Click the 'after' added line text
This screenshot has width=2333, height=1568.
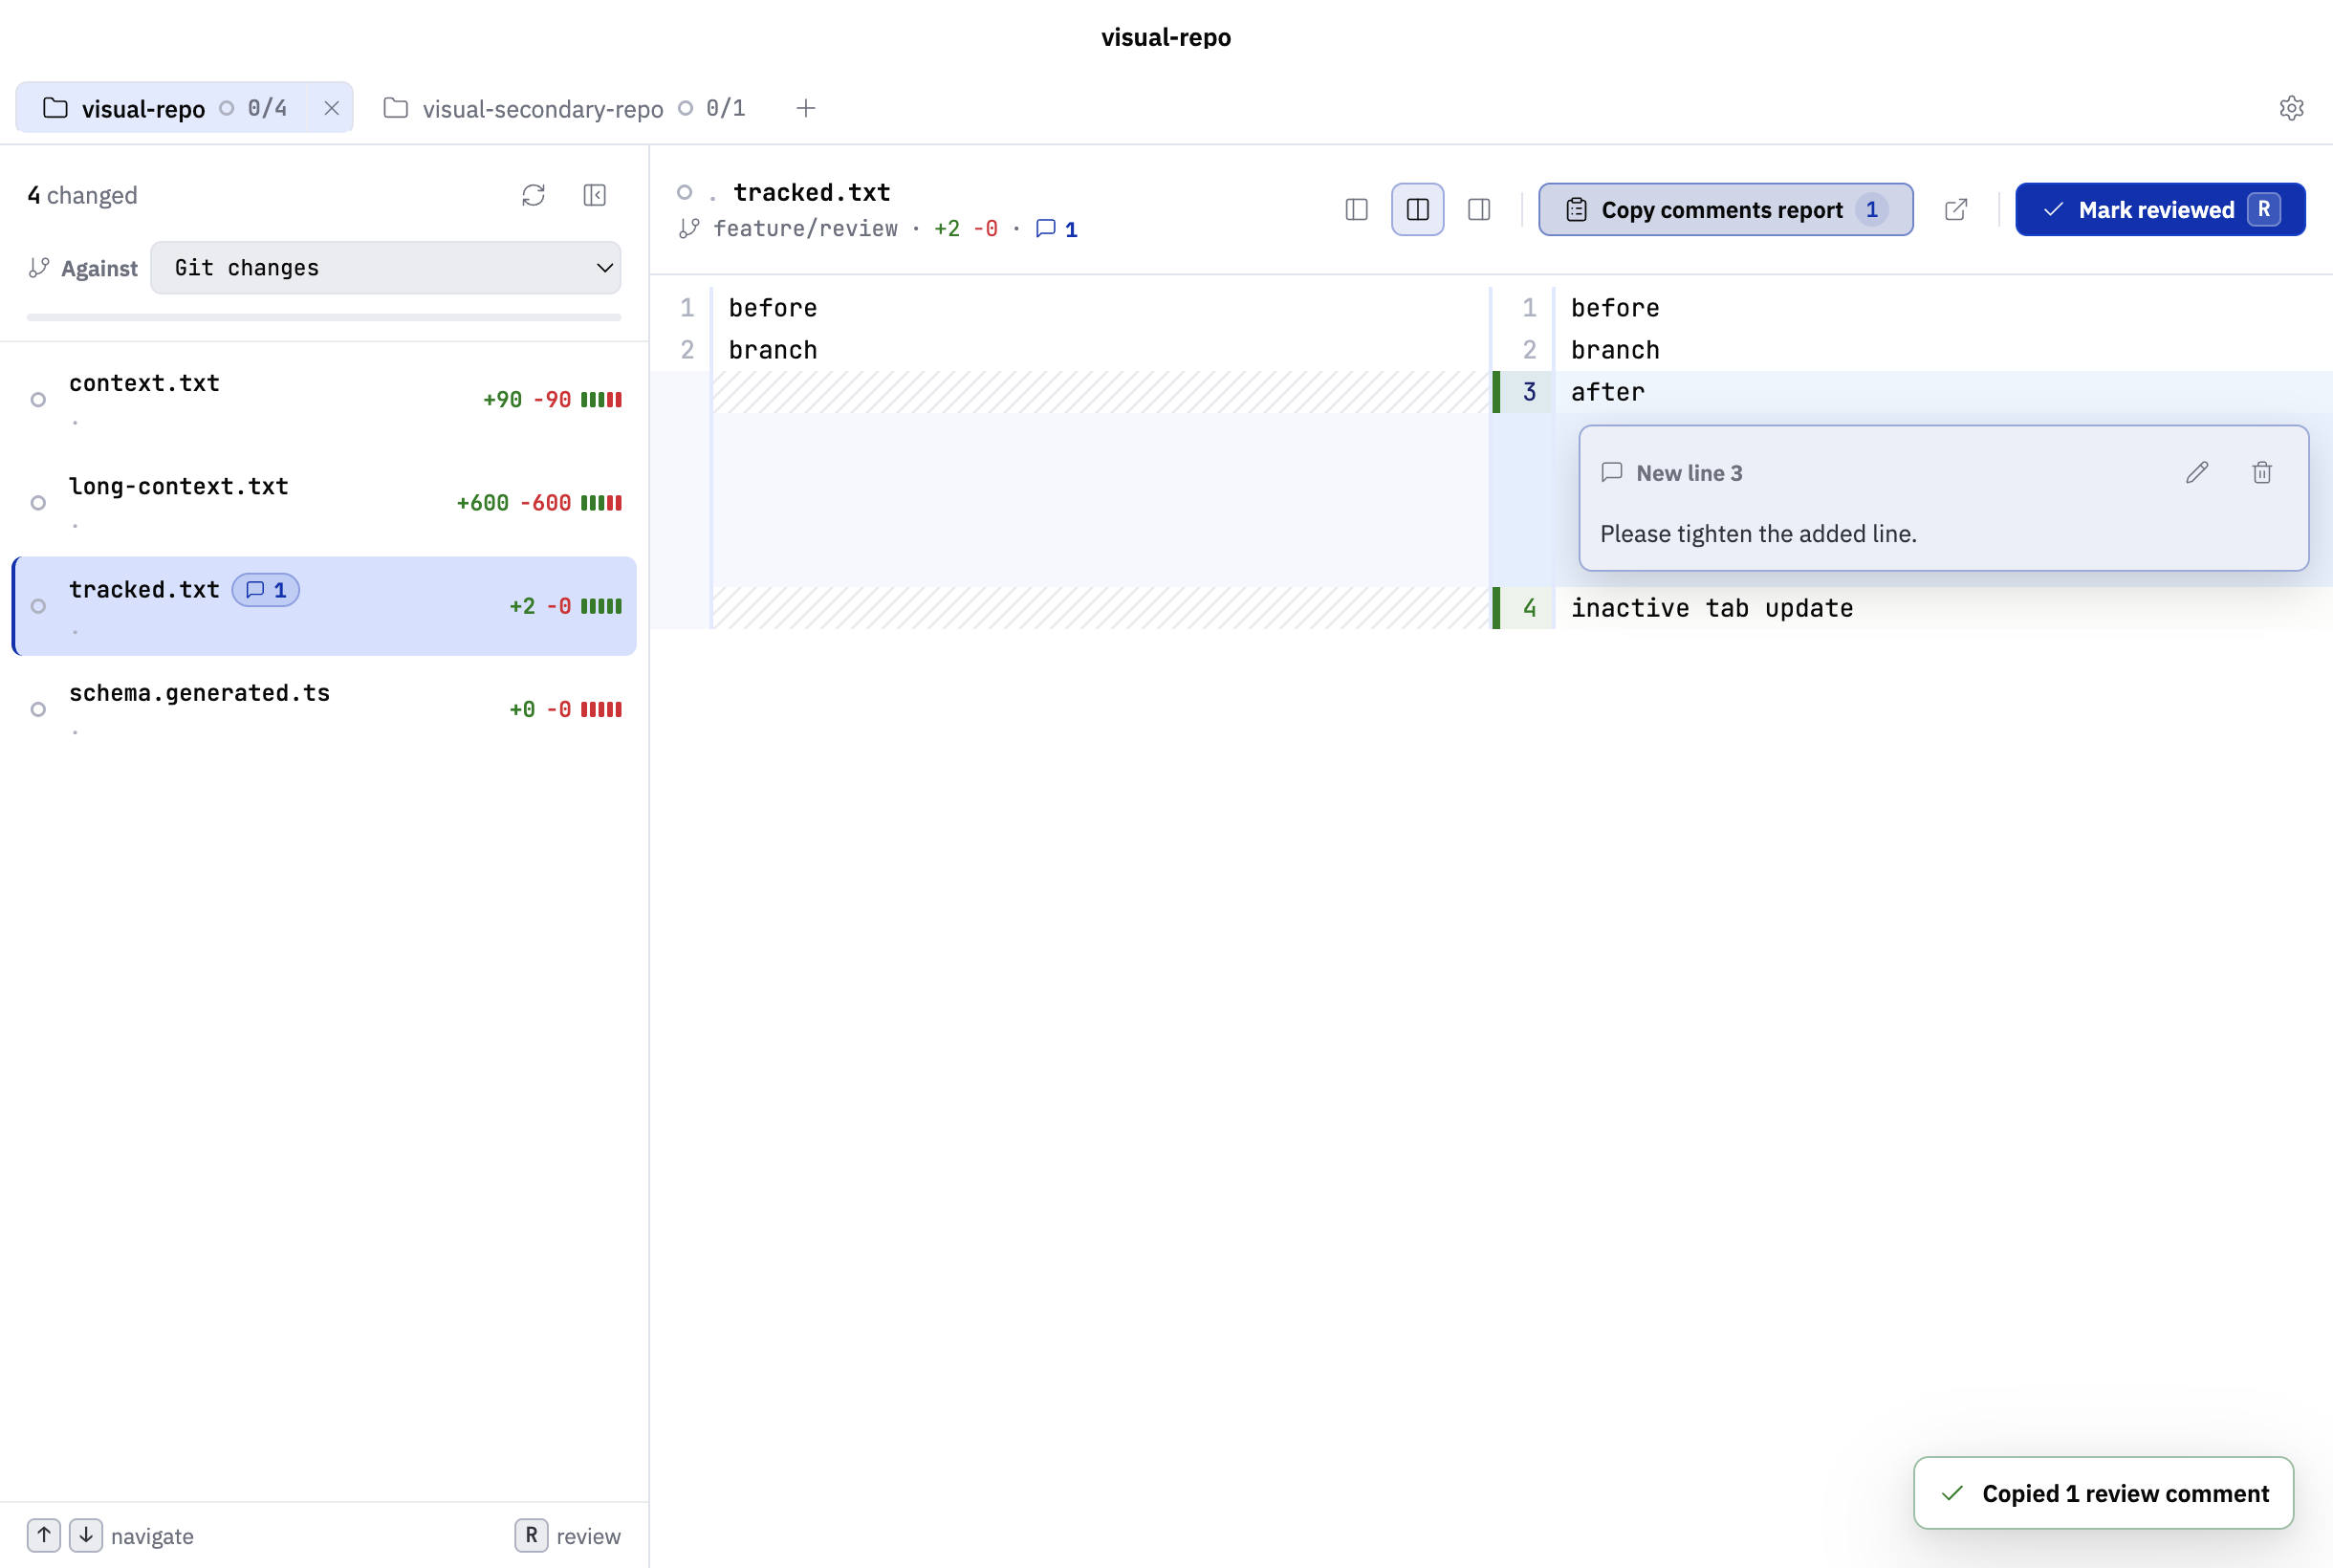pos(1607,392)
